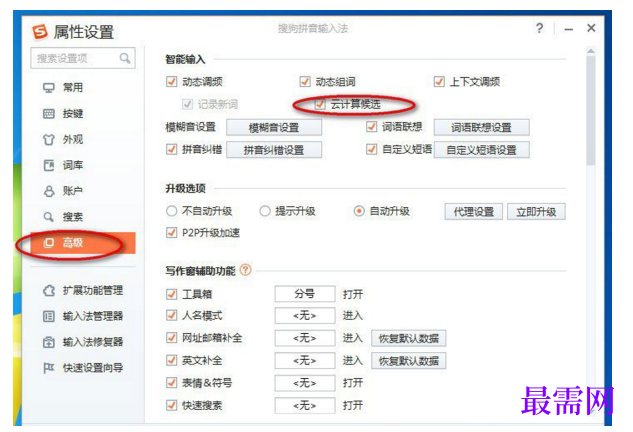Click the 常用 monitor icon in sidebar
The height and width of the screenshot is (432, 633).
point(48,88)
